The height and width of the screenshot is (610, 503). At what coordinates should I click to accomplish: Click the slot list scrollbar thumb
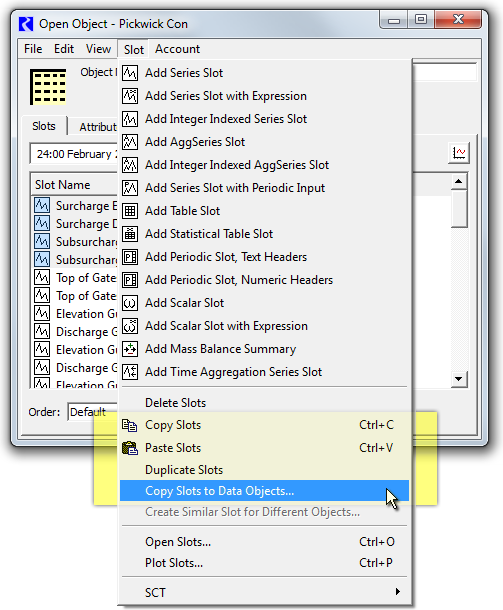click(x=459, y=208)
